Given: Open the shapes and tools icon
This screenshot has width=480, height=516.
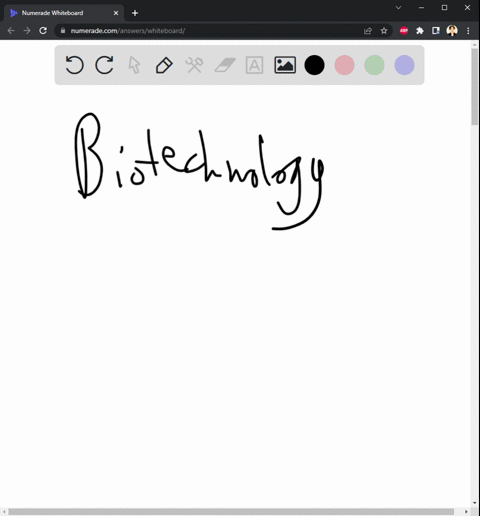Looking at the screenshot, I should click(194, 65).
